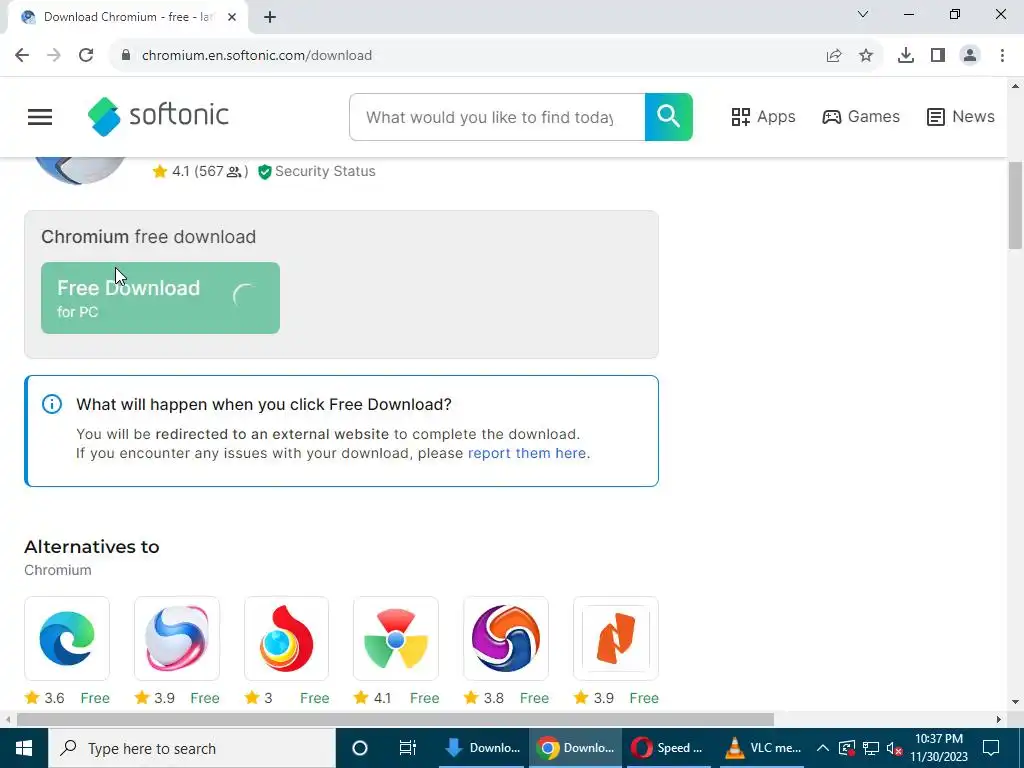The image size is (1024, 768).
Task: Open a new tab with plus button
Action: click(270, 18)
